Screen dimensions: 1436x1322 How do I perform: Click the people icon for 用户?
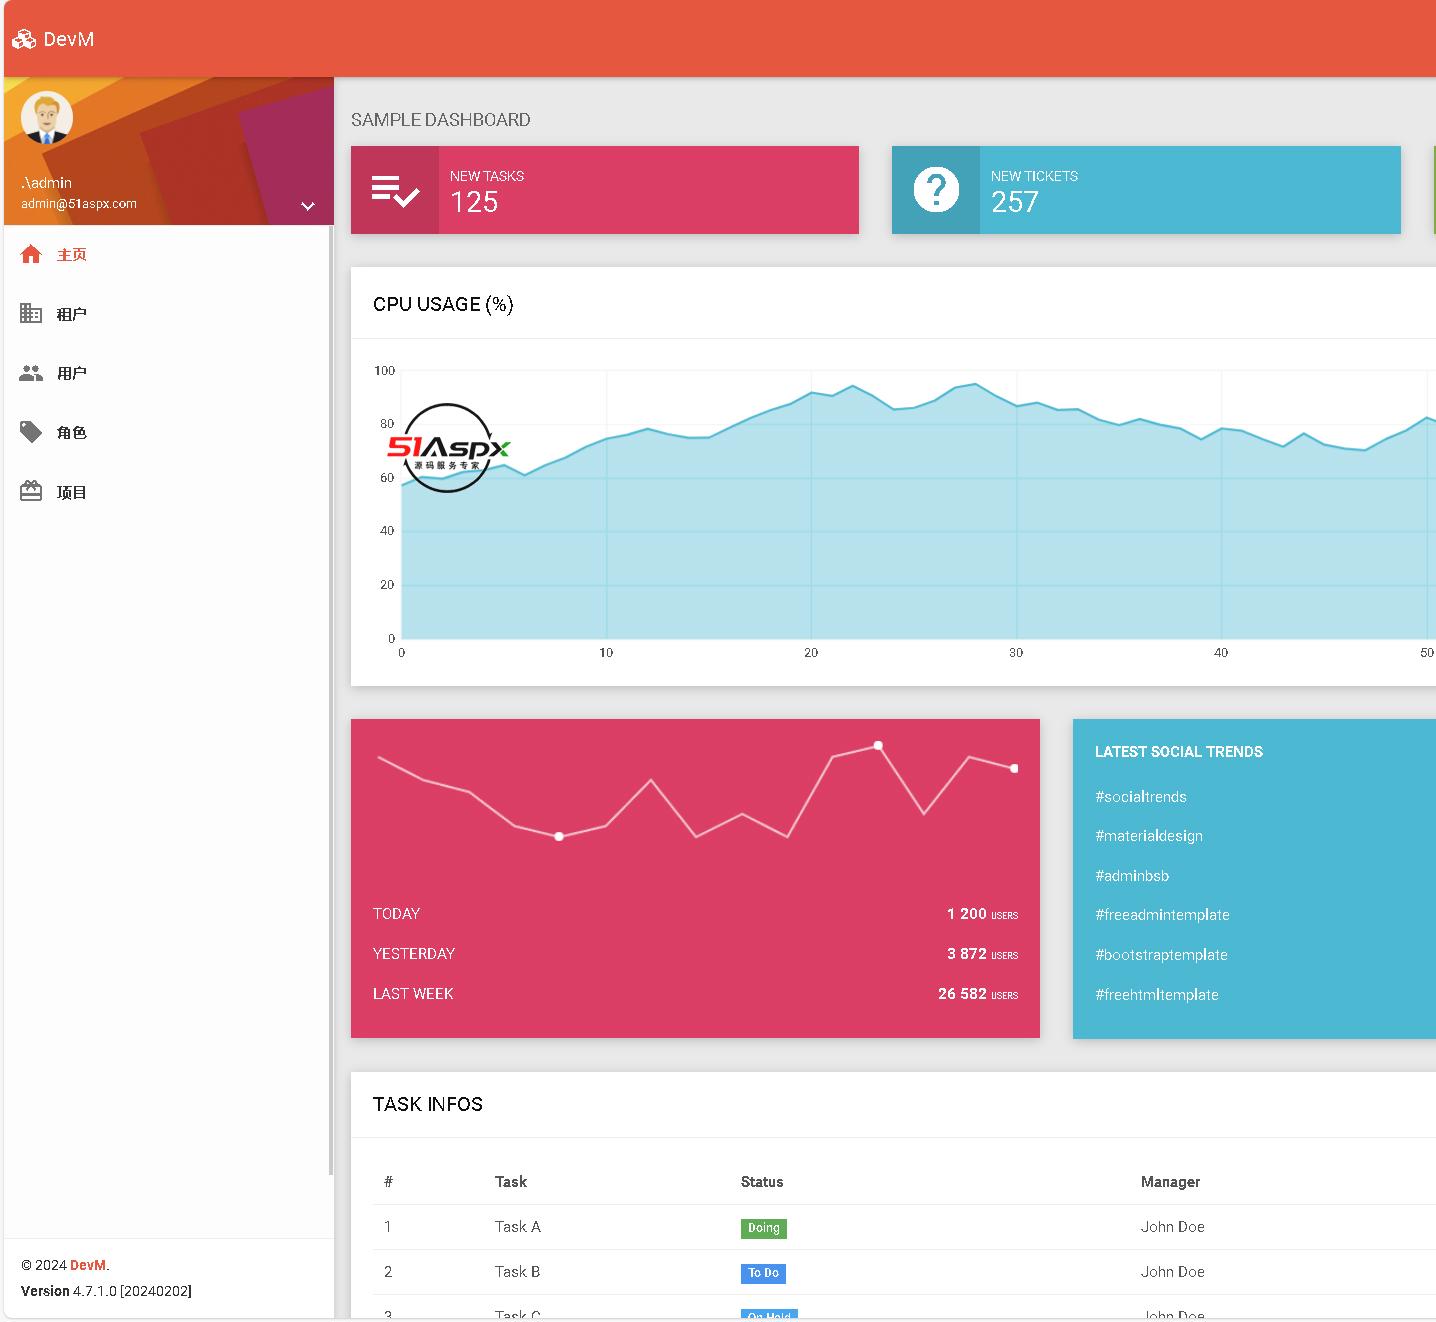click(31, 373)
